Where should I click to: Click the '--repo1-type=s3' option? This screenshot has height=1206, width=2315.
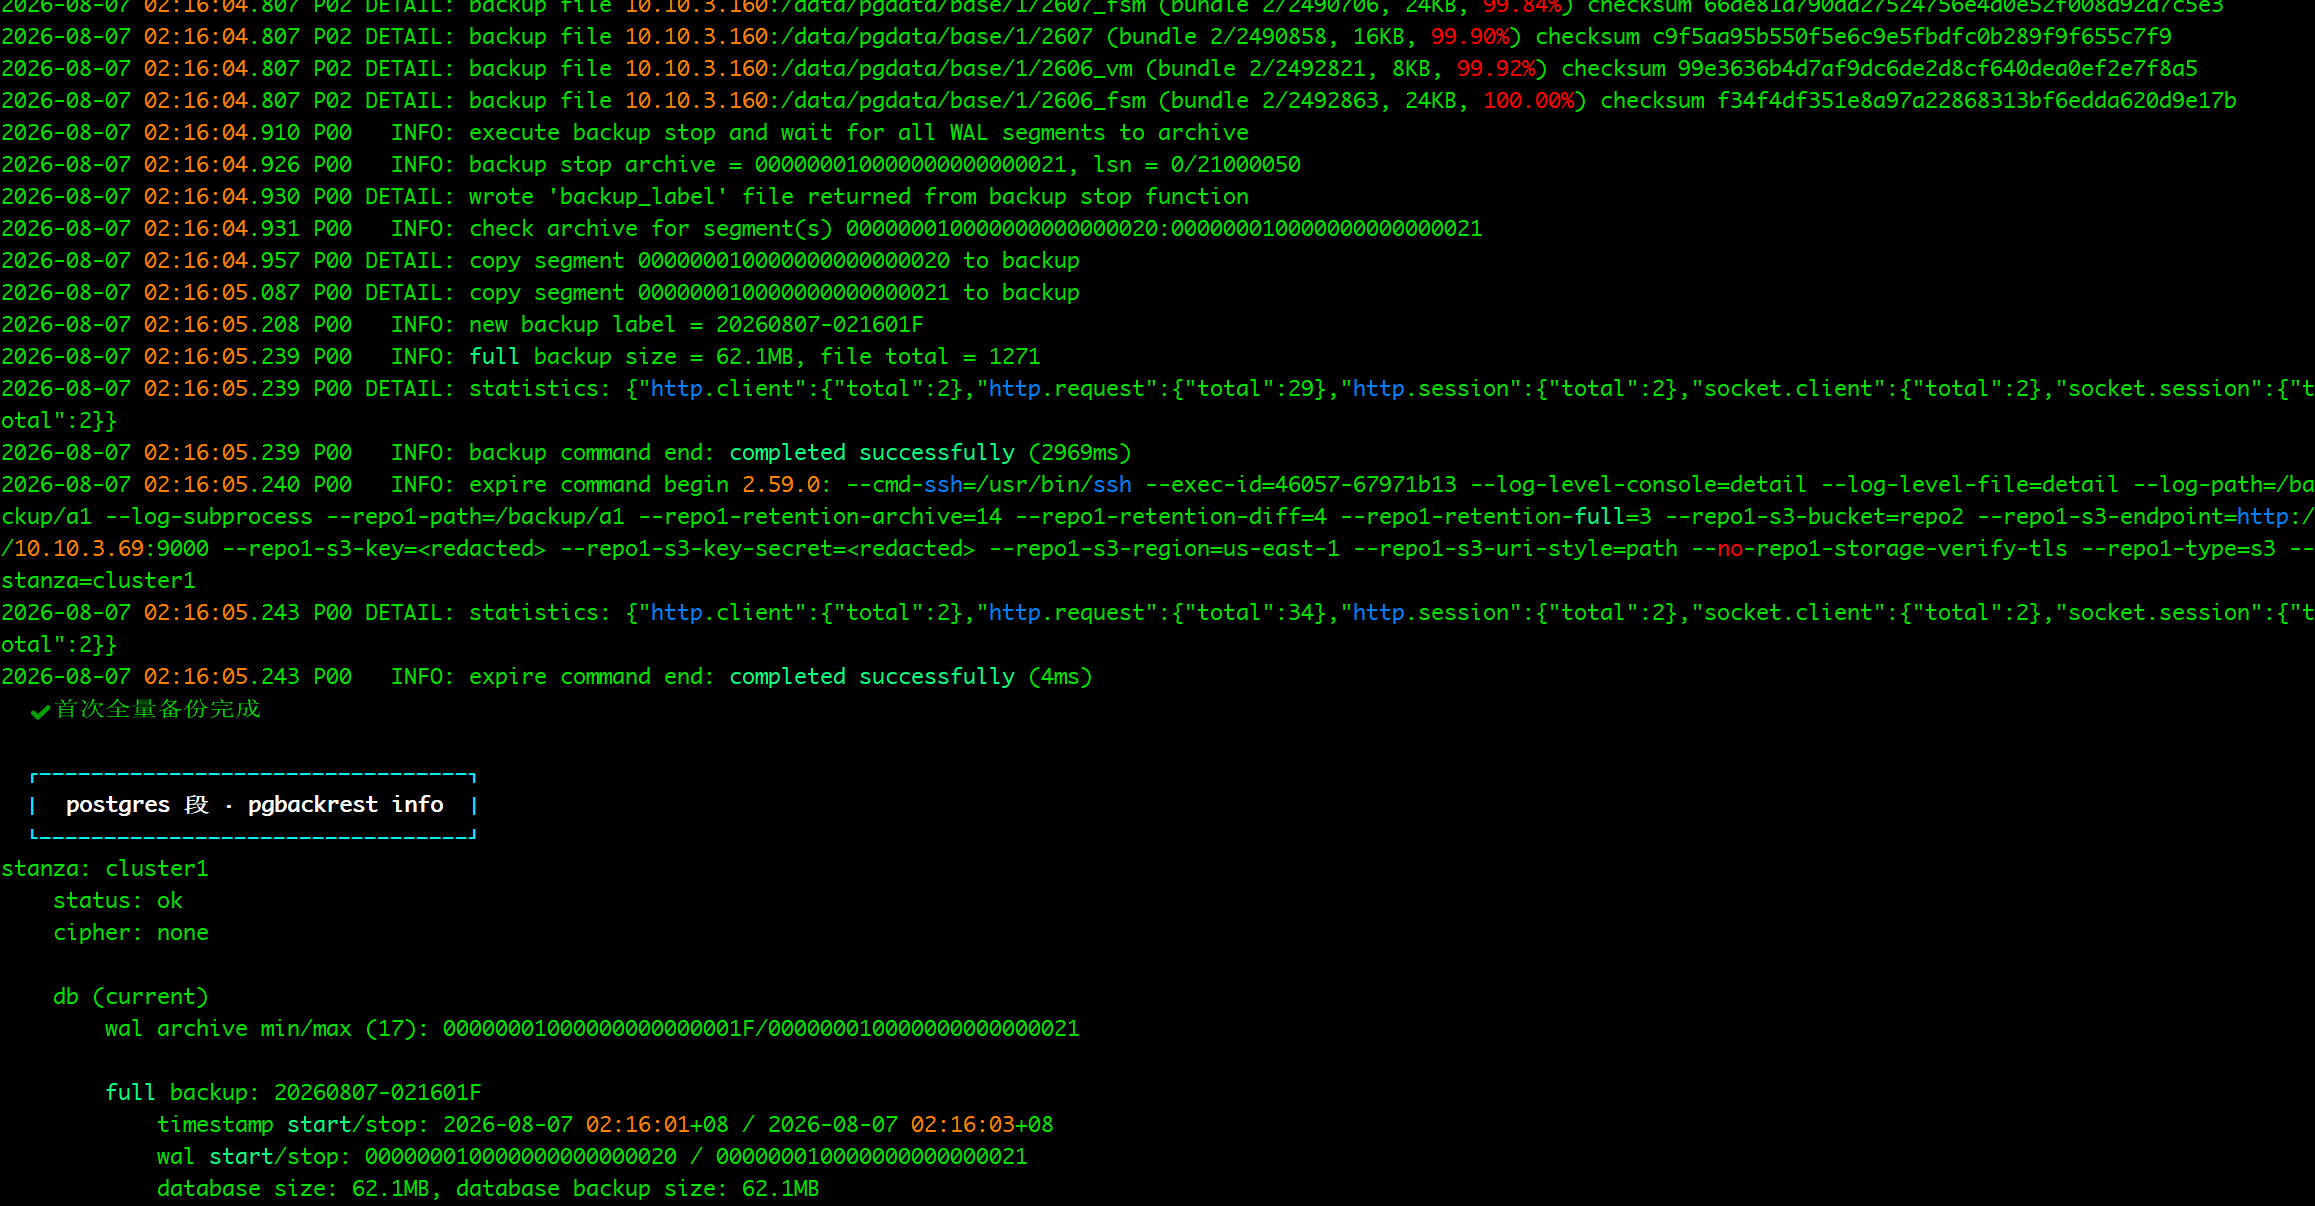[x=2178, y=549]
